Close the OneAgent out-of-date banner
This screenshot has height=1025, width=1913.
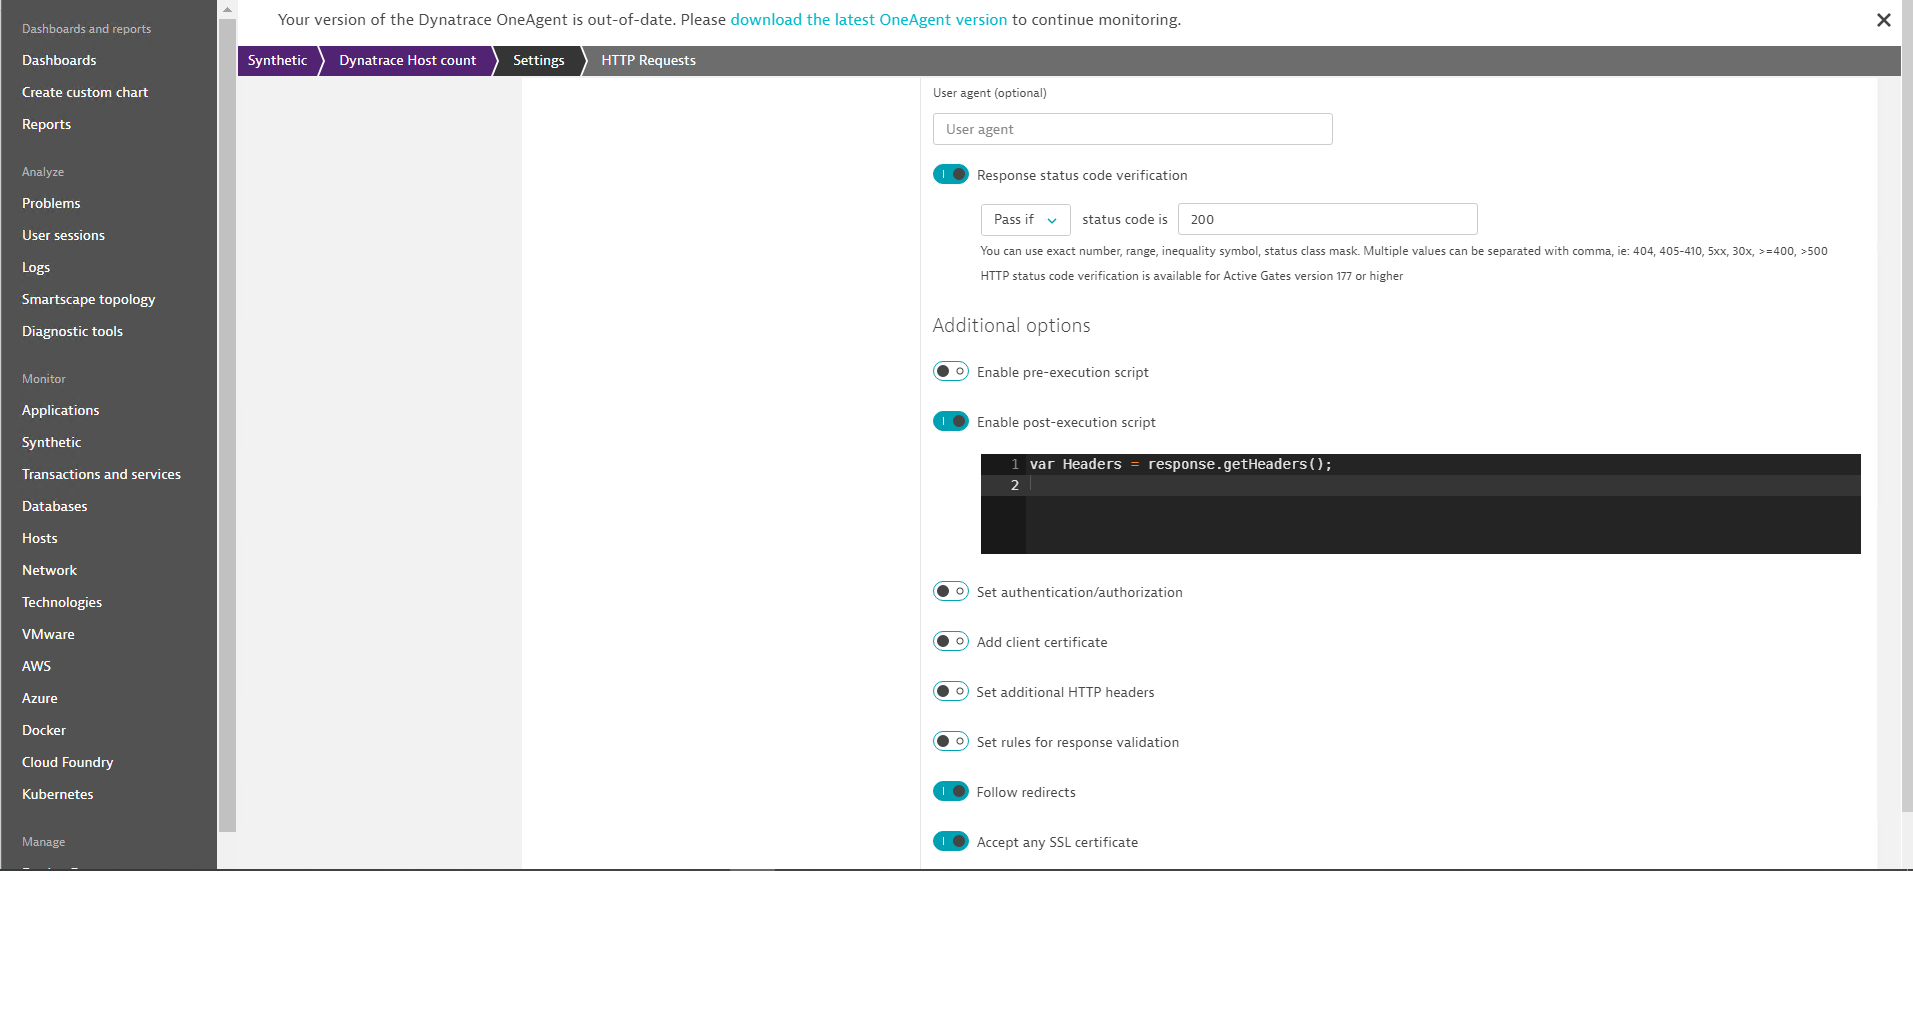(x=1883, y=20)
